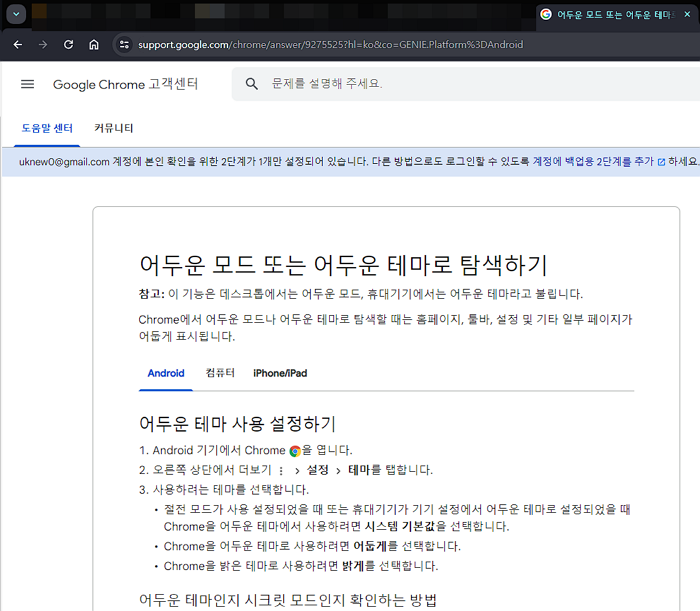Open Google Chrome 고객센터 home link

click(x=125, y=84)
